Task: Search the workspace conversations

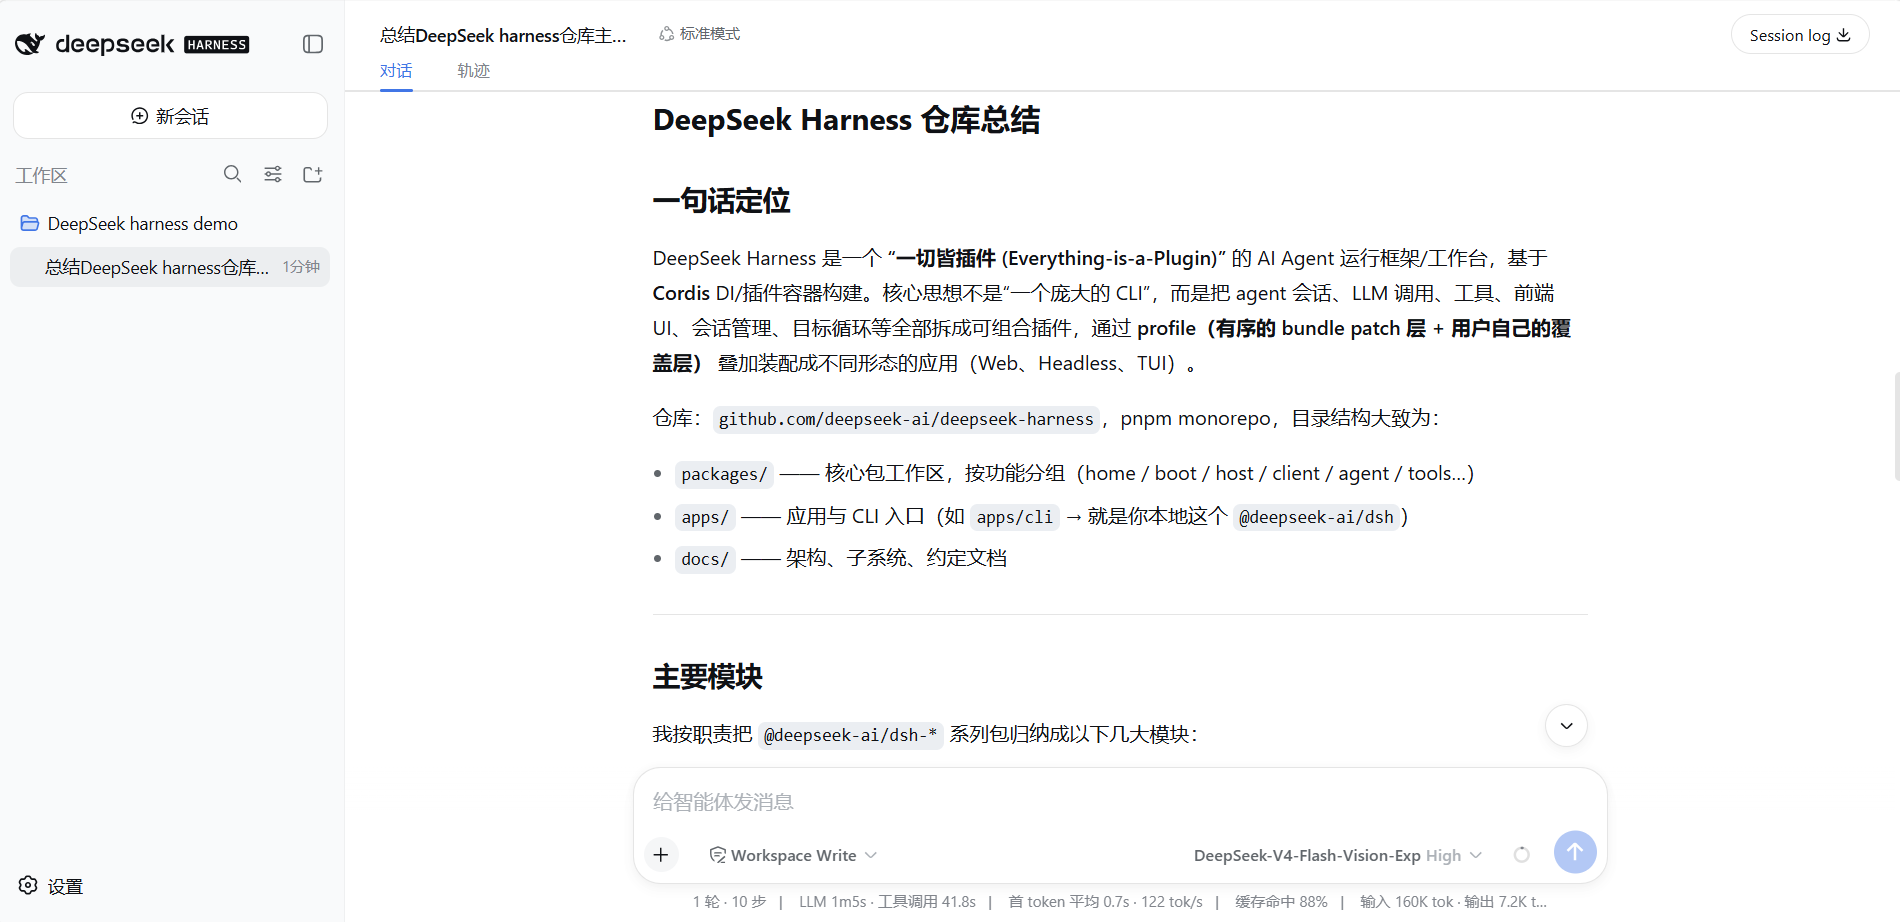Action: pos(232,174)
